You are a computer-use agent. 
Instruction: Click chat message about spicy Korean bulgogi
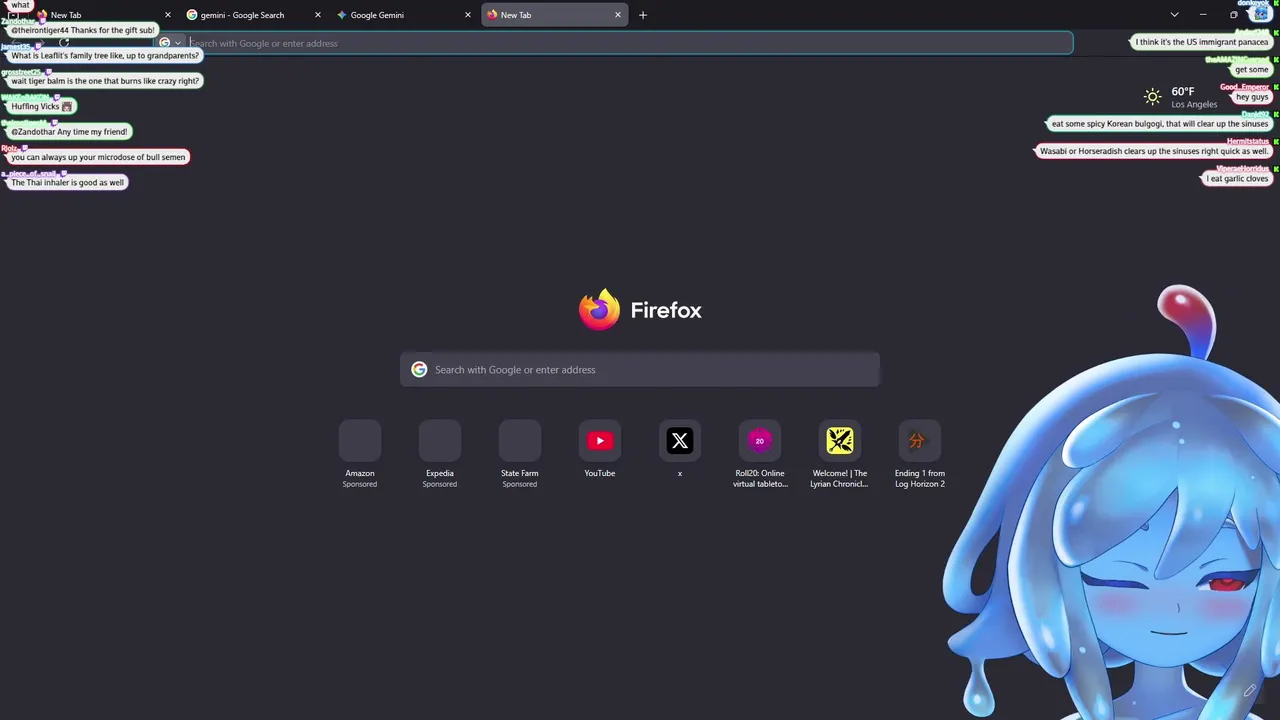1160,124
